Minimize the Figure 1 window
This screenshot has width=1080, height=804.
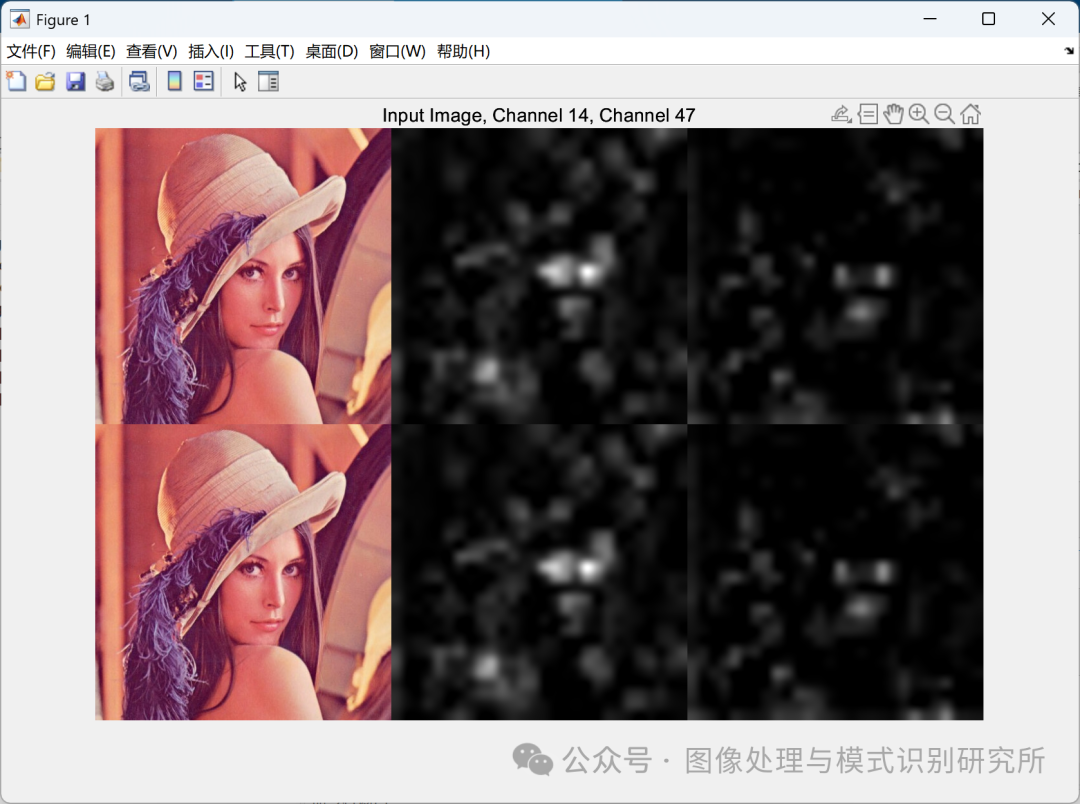pyautogui.click(x=930, y=19)
